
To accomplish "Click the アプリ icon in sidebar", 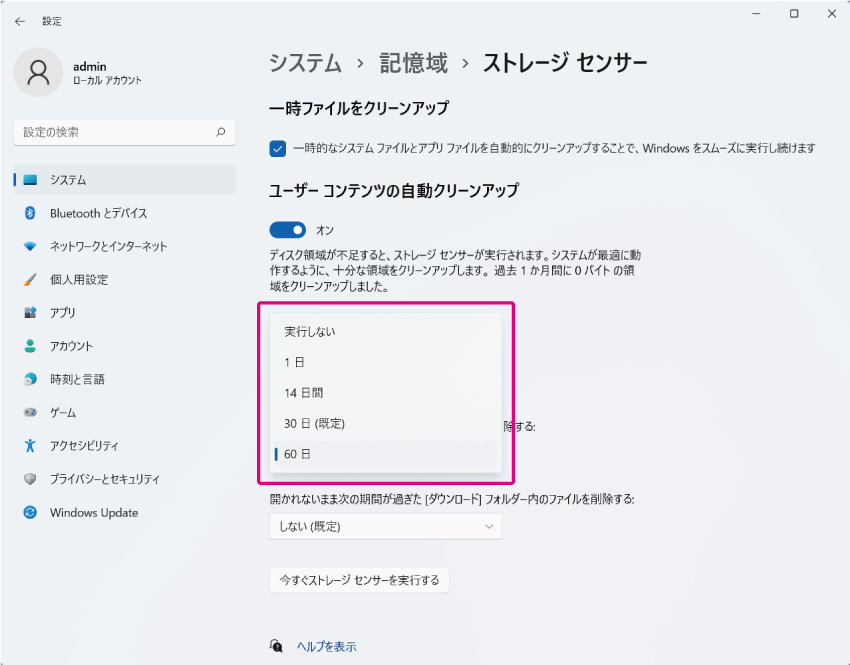I will [30, 313].
